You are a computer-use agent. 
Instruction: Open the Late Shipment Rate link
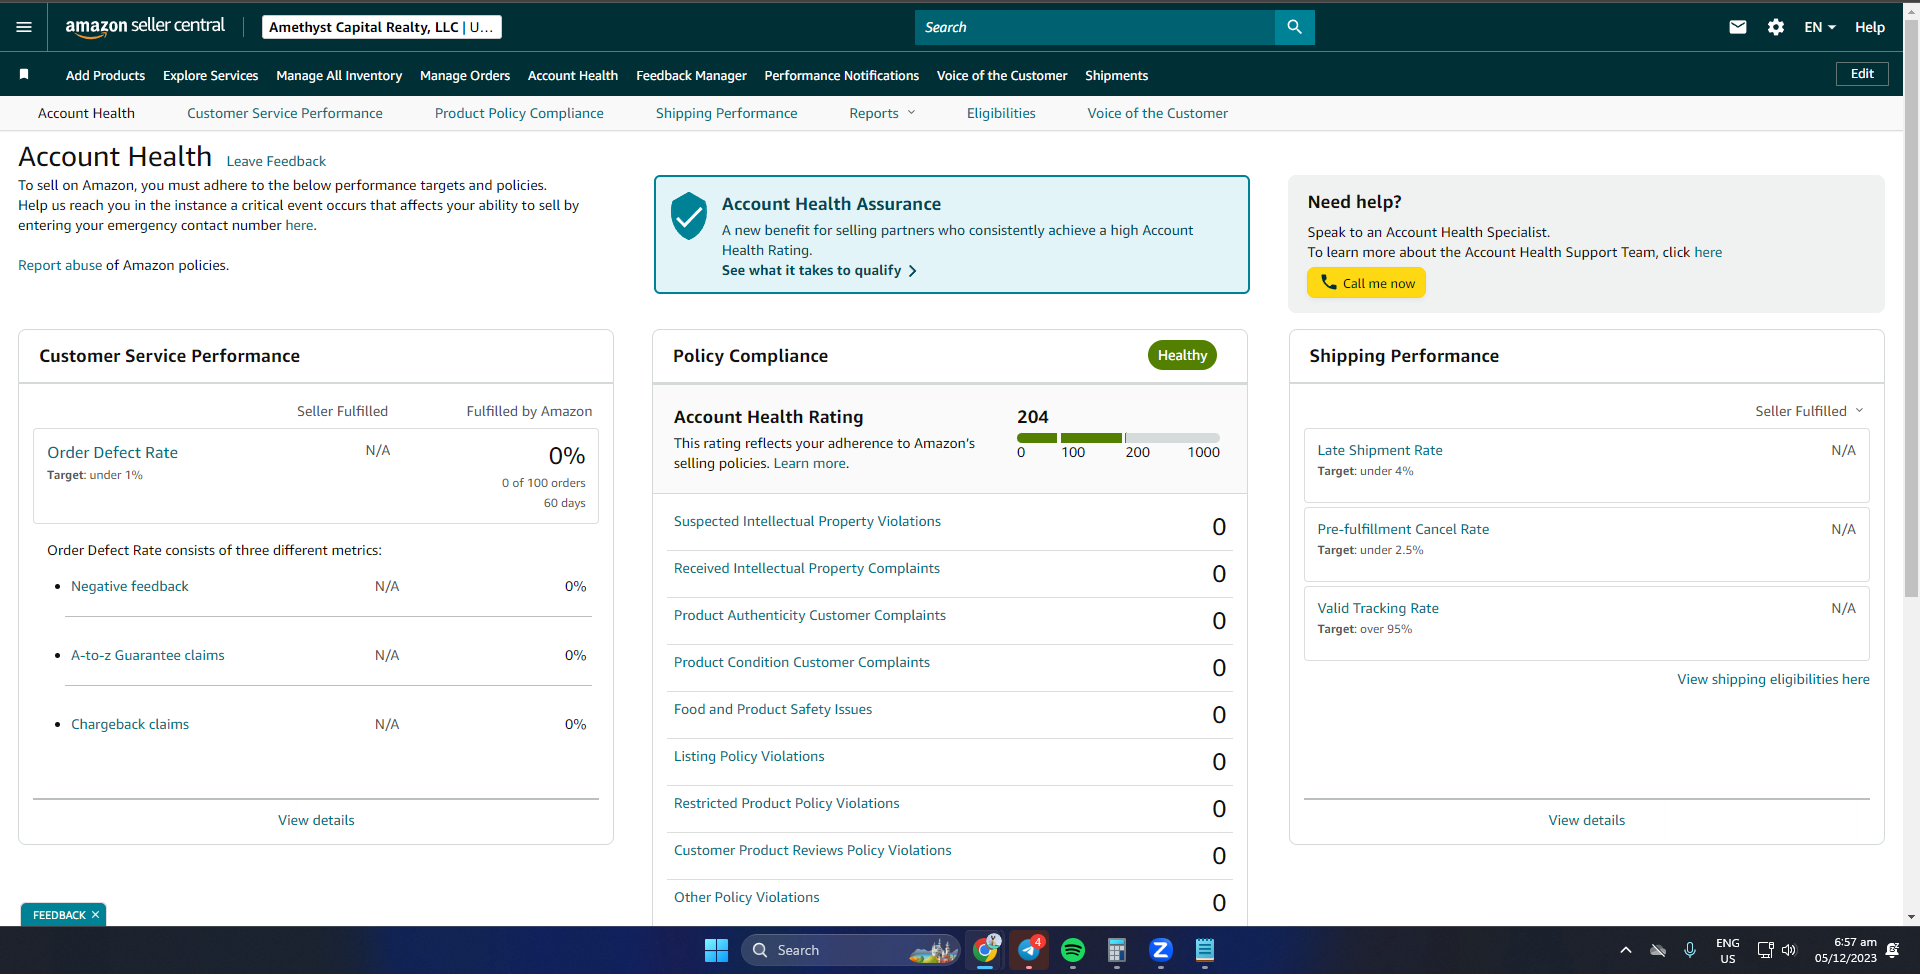click(1380, 450)
